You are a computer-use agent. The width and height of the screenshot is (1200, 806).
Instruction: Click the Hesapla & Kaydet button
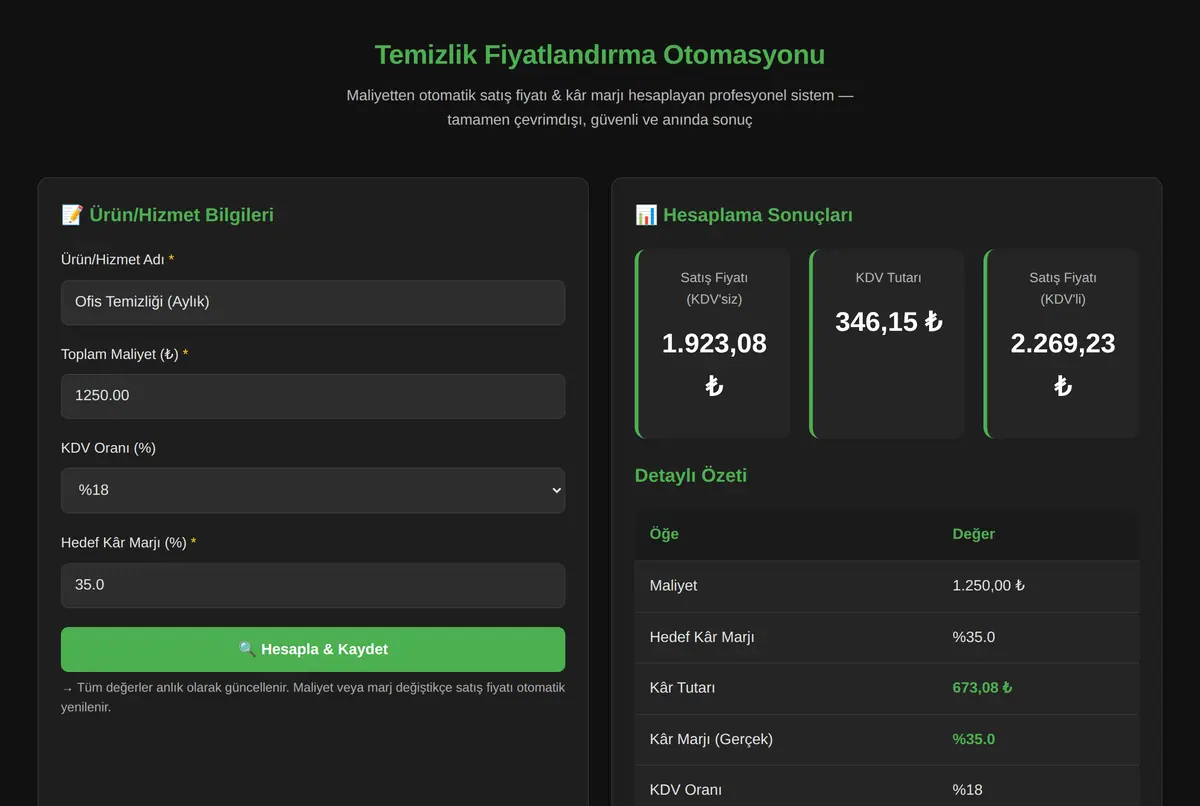(x=313, y=649)
